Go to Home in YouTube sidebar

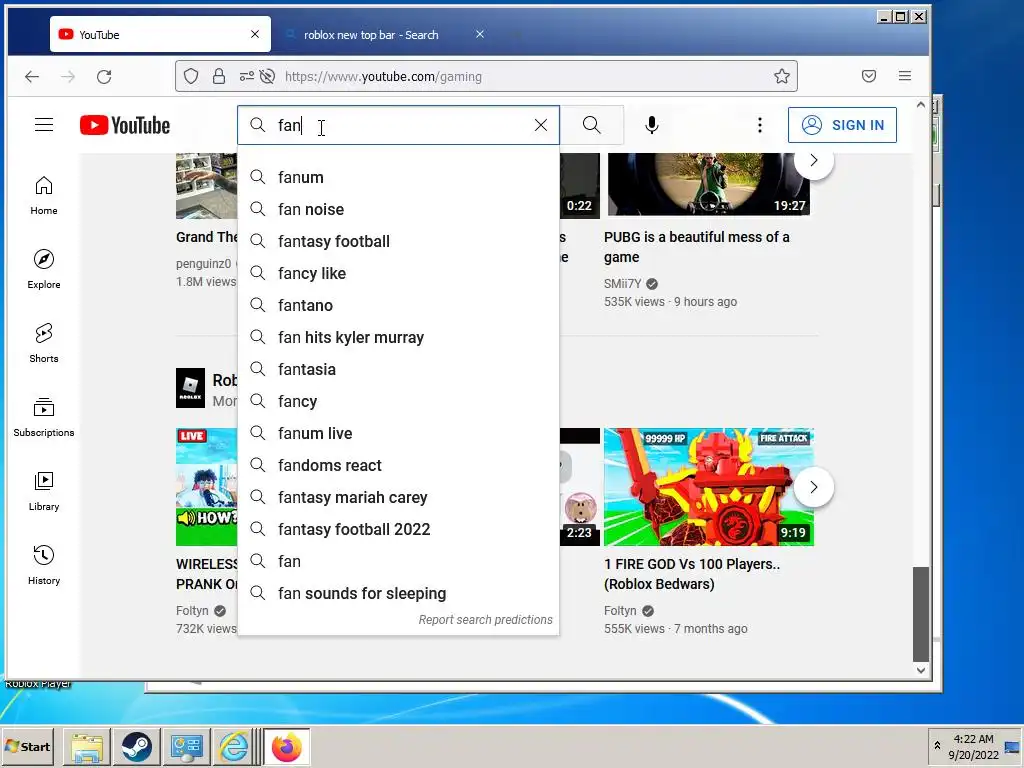click(44, 195)
